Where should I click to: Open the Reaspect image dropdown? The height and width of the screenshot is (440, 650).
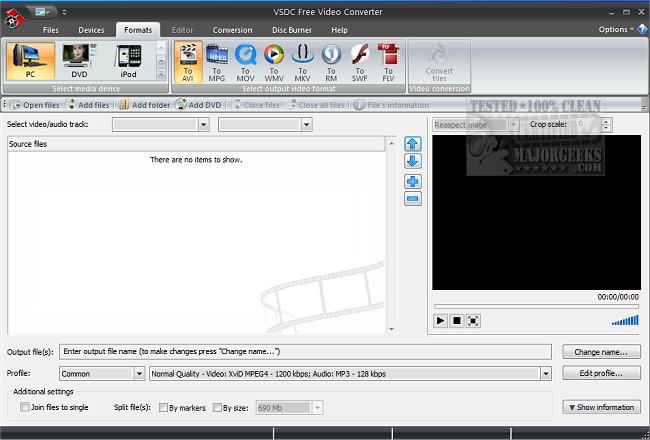coord(514,124)
